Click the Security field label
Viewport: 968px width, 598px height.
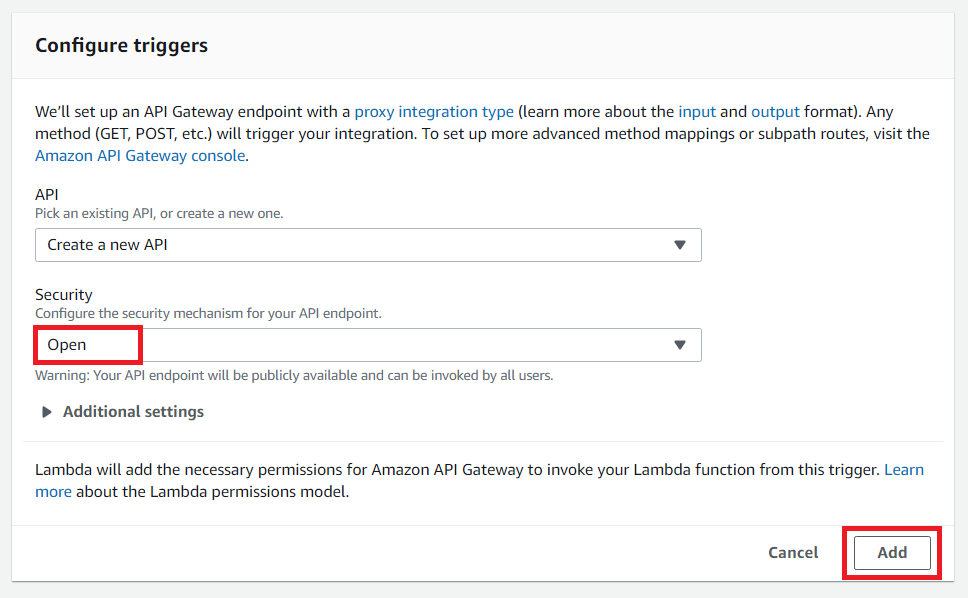(x=64, y=295)
